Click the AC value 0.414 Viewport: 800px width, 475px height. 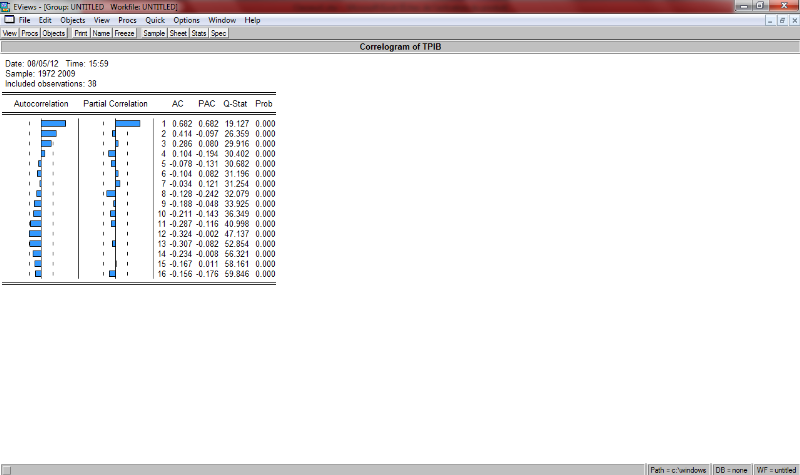[182, 134]
